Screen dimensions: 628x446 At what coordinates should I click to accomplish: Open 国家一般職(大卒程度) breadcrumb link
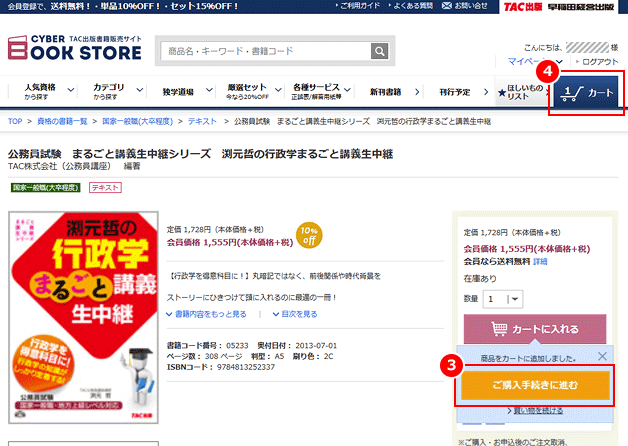tap(137, 121)
